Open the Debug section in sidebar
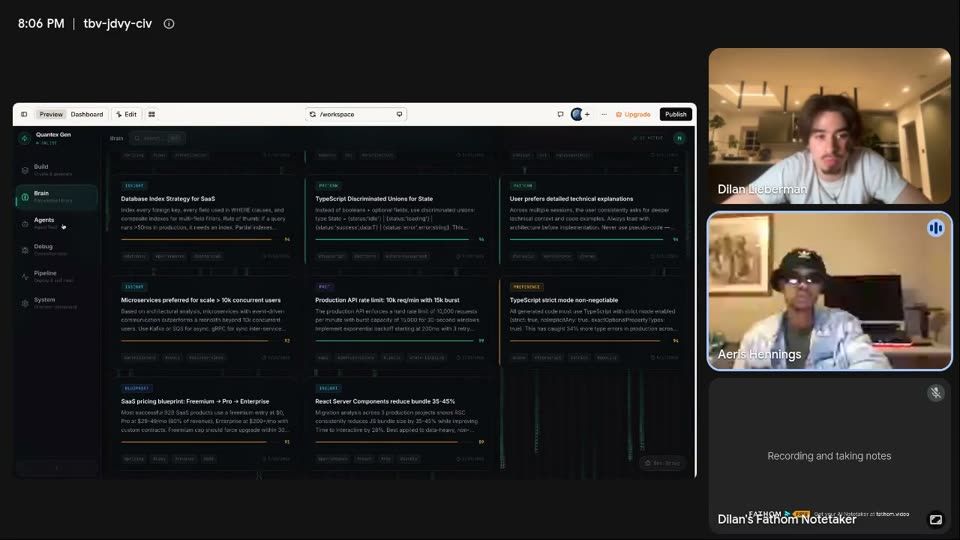 [56, 250]
